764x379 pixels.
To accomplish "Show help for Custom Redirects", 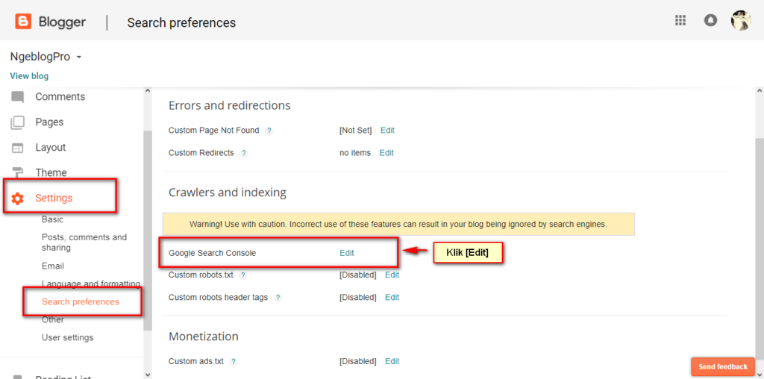I will (244, 153).
